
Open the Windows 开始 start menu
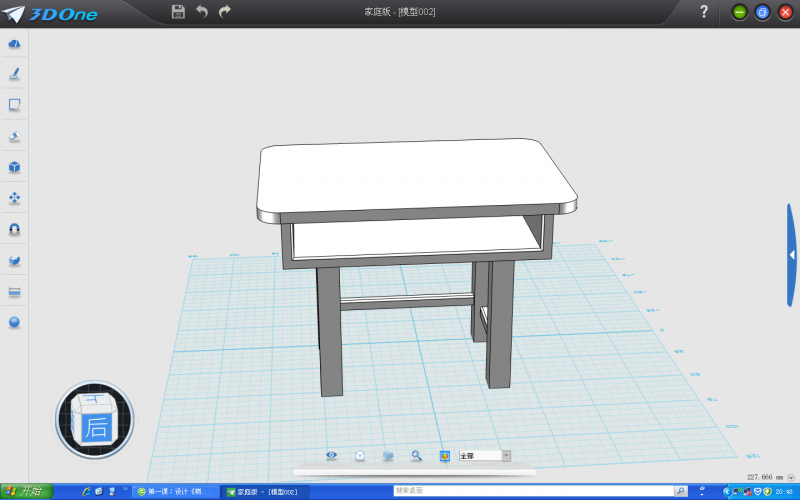click(x=27, y=492)
